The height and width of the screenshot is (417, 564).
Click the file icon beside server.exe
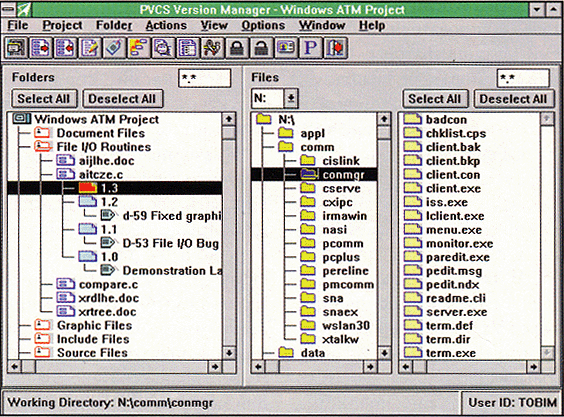click(413, 312)
